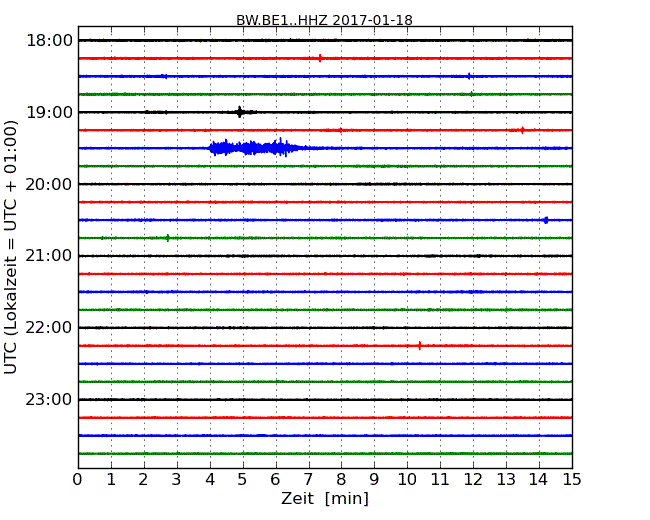The height and width of the screenshot is (520, 650).
Task: Click the blue spike near minute 14 on the 20:30 trace
Action: tap(546, 220)
